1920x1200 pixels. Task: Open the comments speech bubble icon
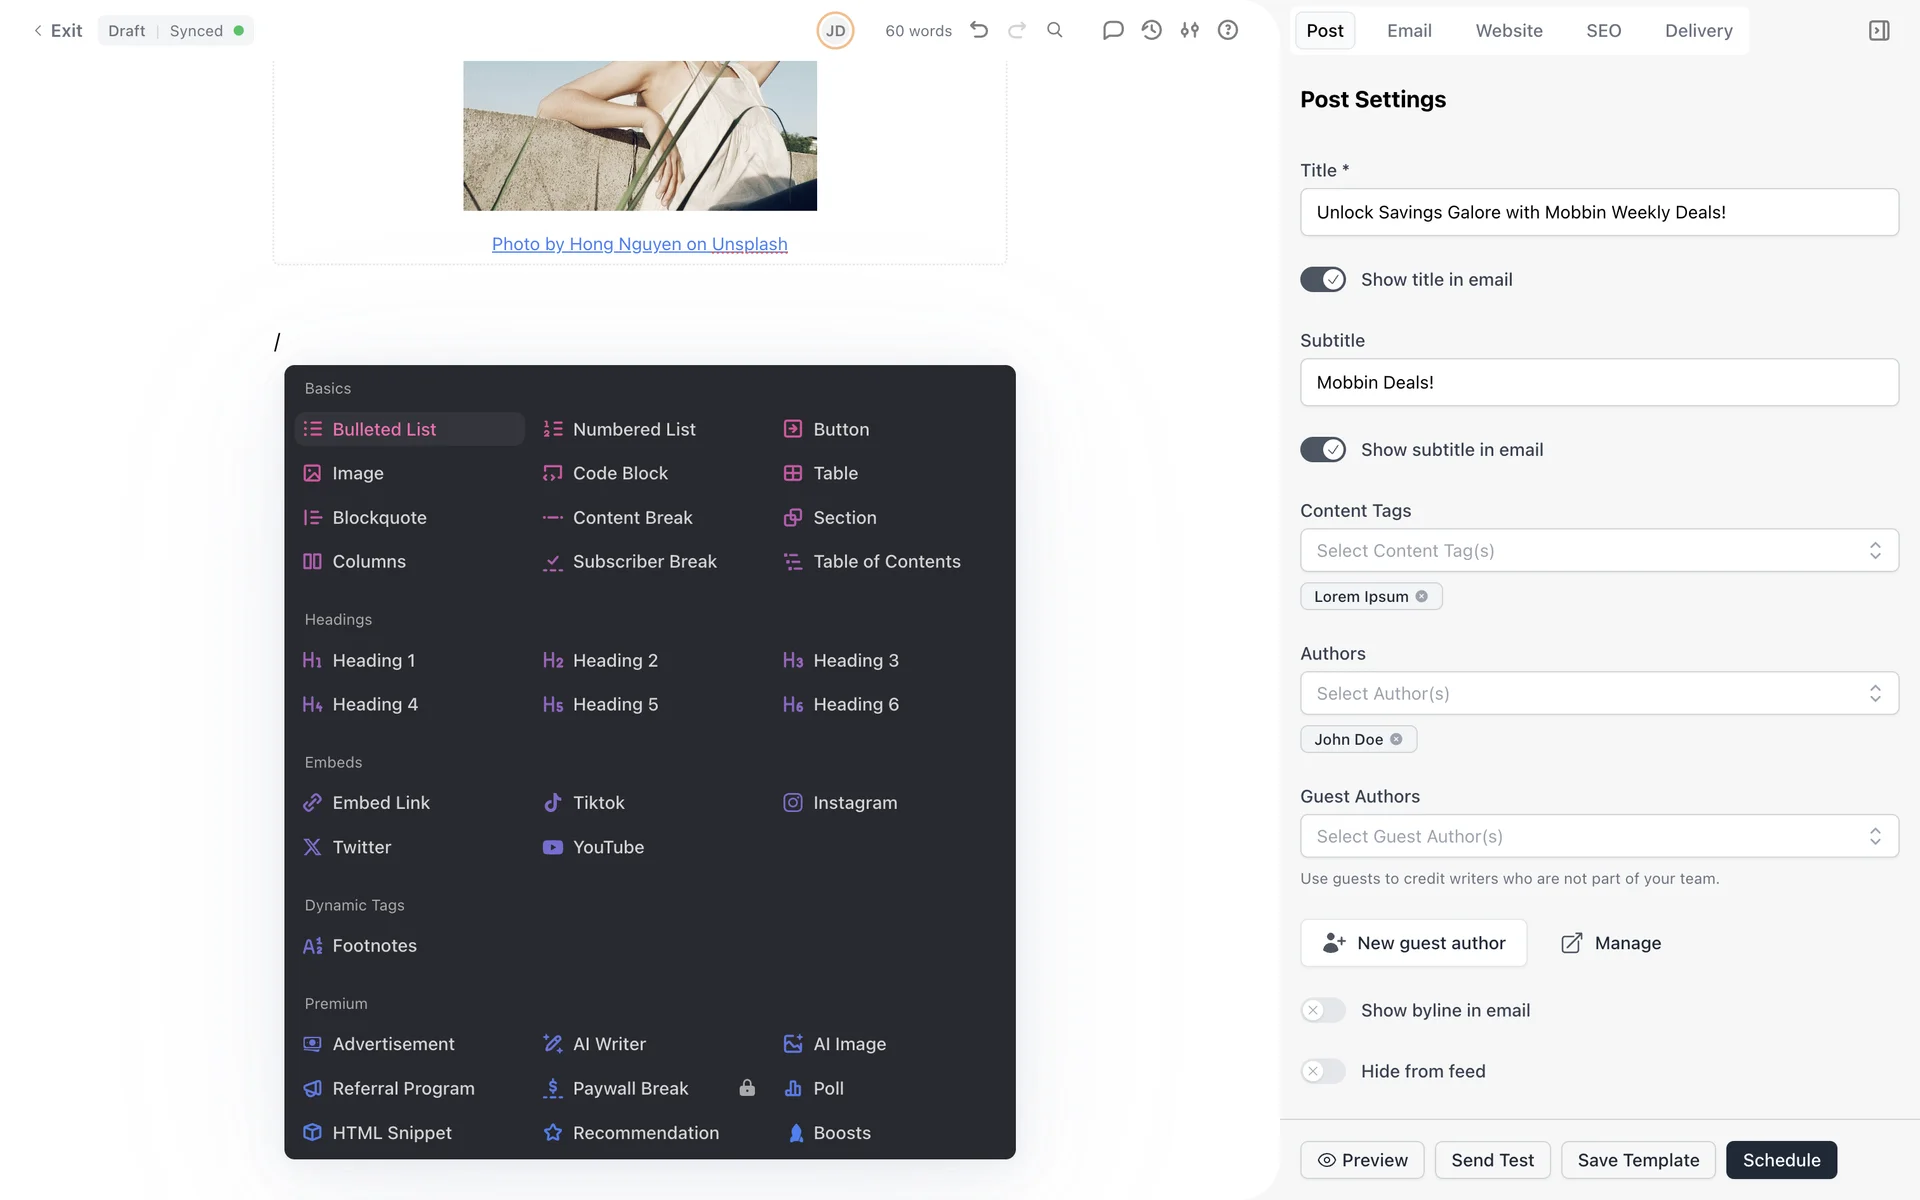pos(1112,30)
